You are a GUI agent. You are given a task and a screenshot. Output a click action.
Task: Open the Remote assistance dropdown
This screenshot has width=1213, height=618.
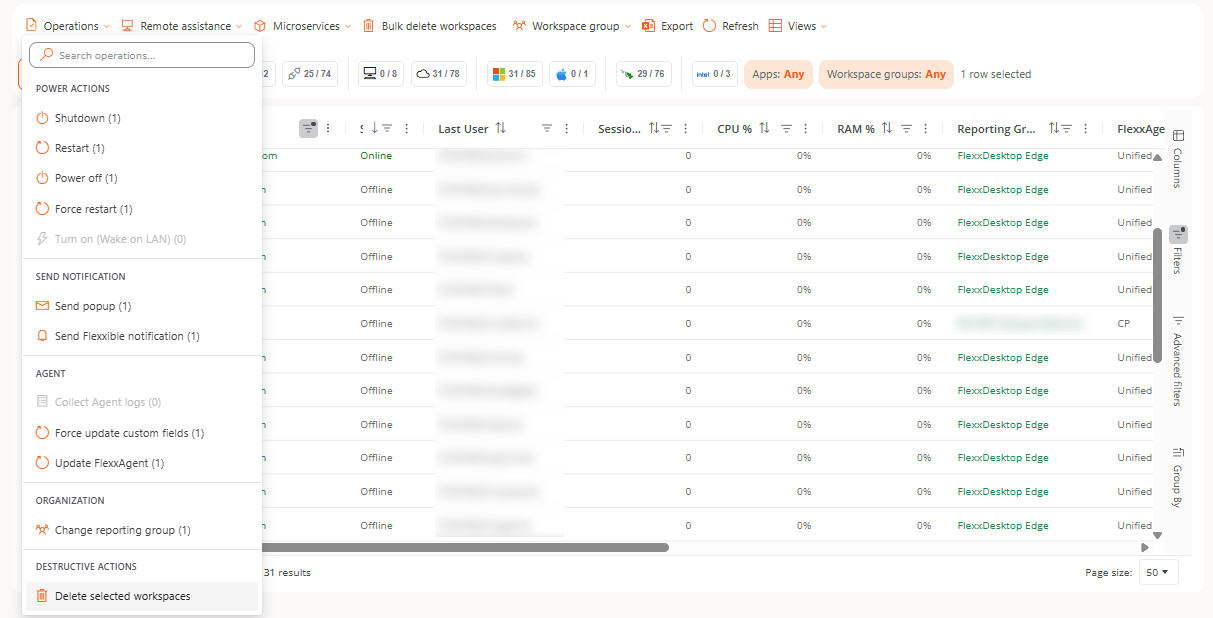tap(182, 26)
